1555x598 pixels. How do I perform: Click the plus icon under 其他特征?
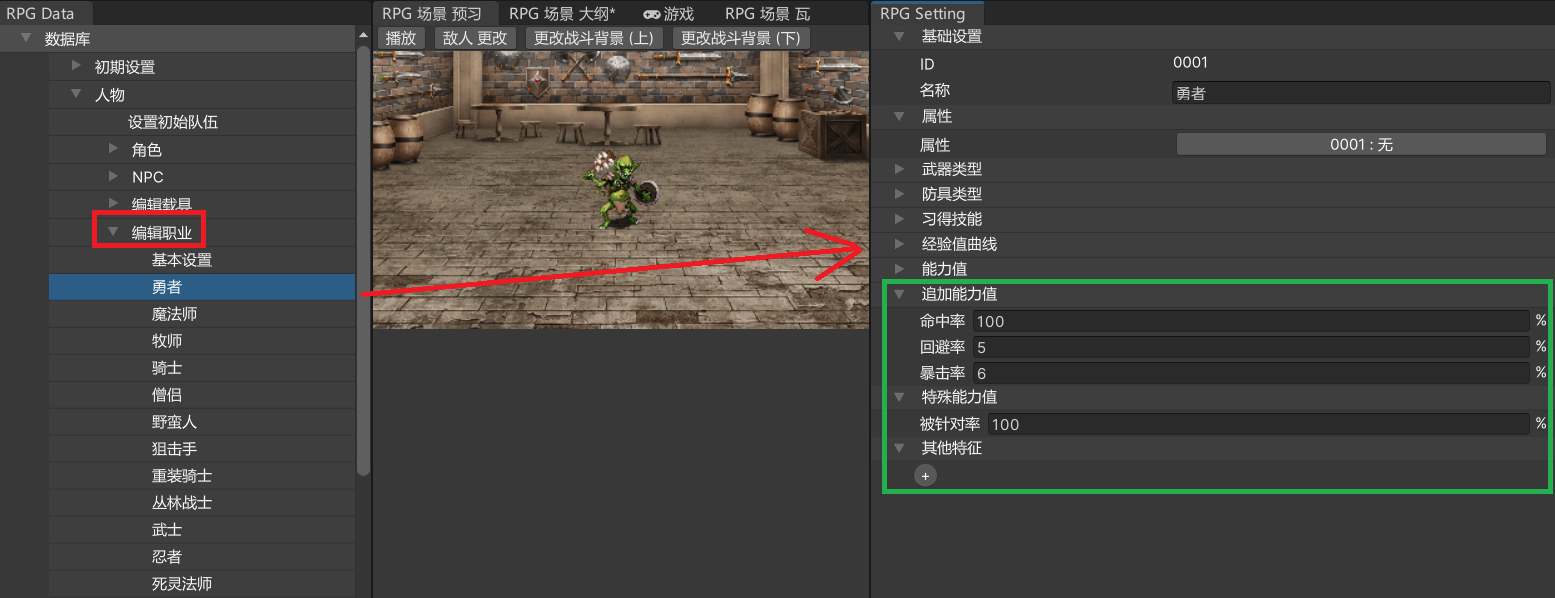click(x=925, y=476)
